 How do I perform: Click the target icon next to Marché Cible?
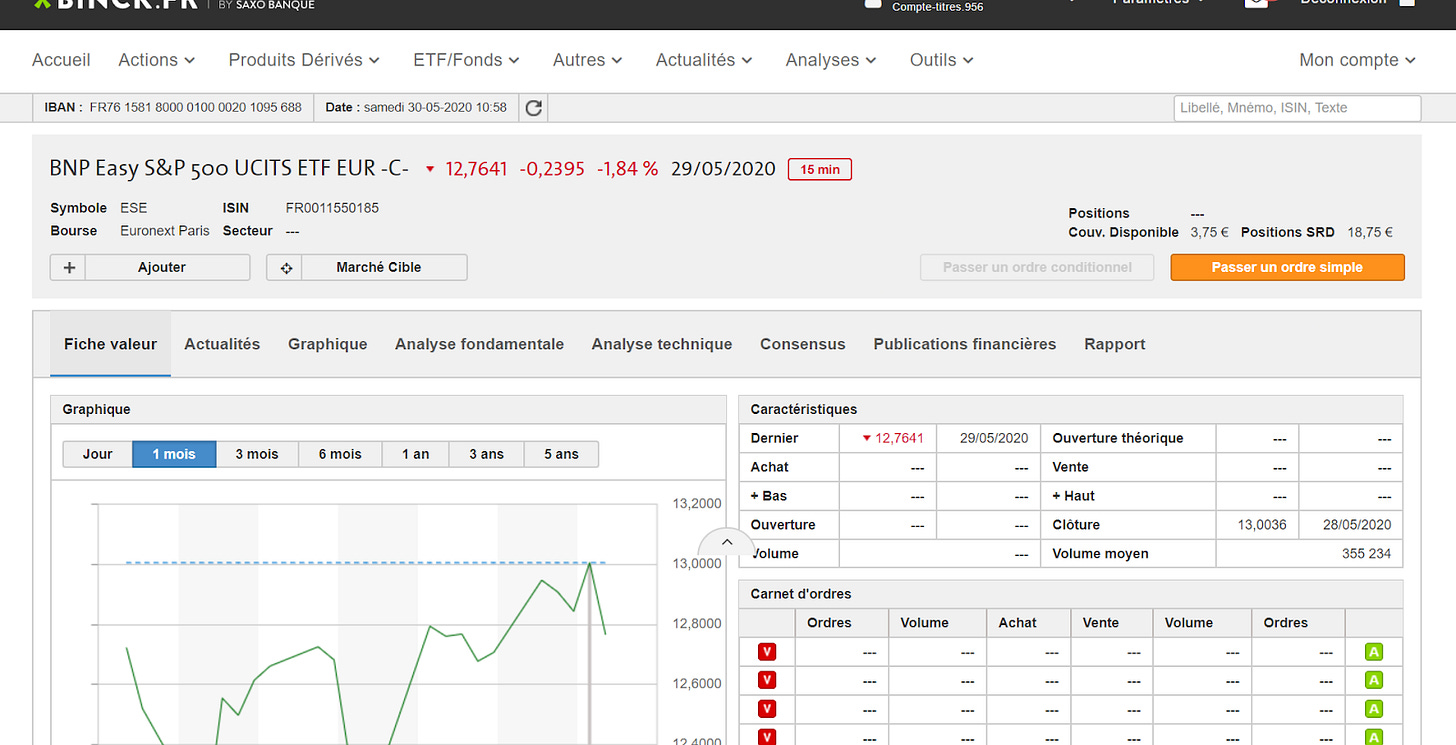point(286,267)
